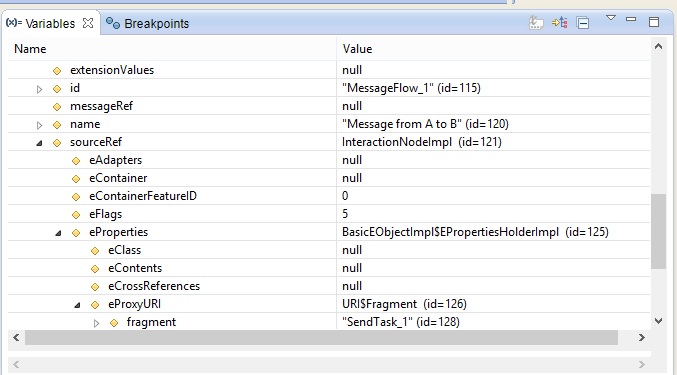Collapse the sourceRef tree node

(39, 143)
